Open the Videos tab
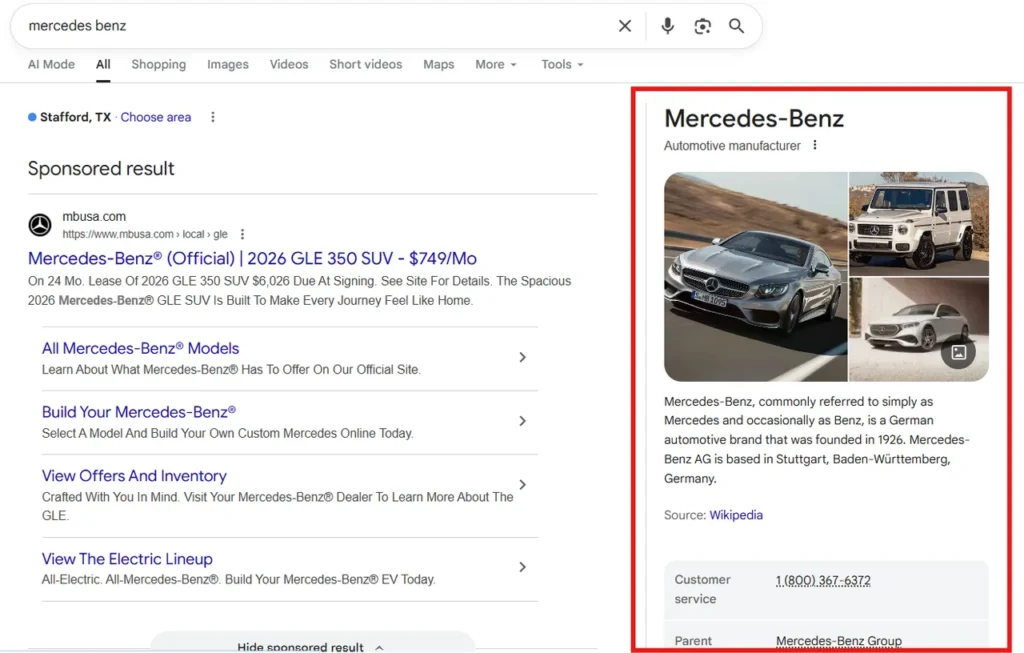 289,64
